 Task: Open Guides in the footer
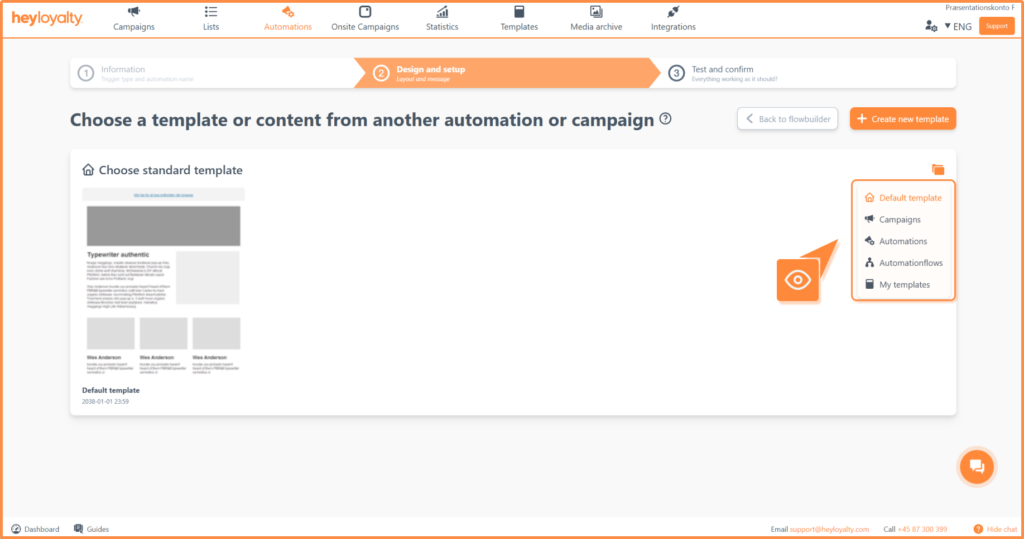[x=91, y=529]
